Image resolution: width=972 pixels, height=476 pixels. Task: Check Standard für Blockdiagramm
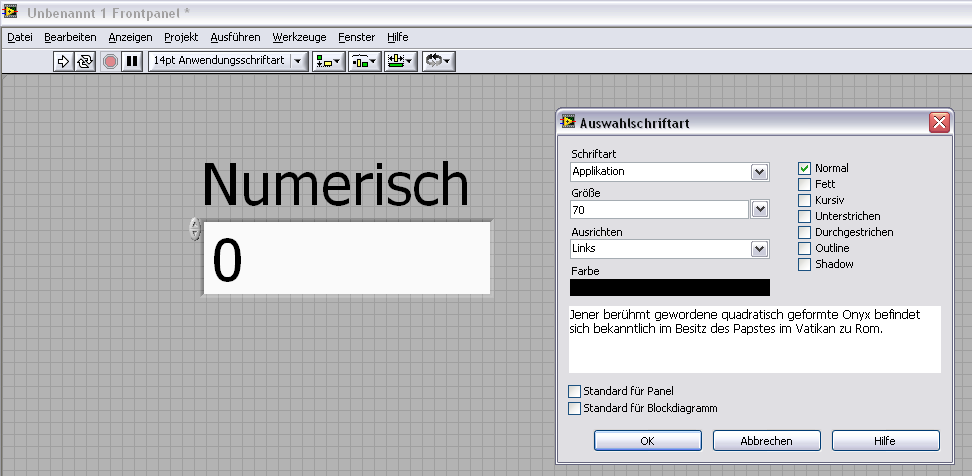pos(575,408)
